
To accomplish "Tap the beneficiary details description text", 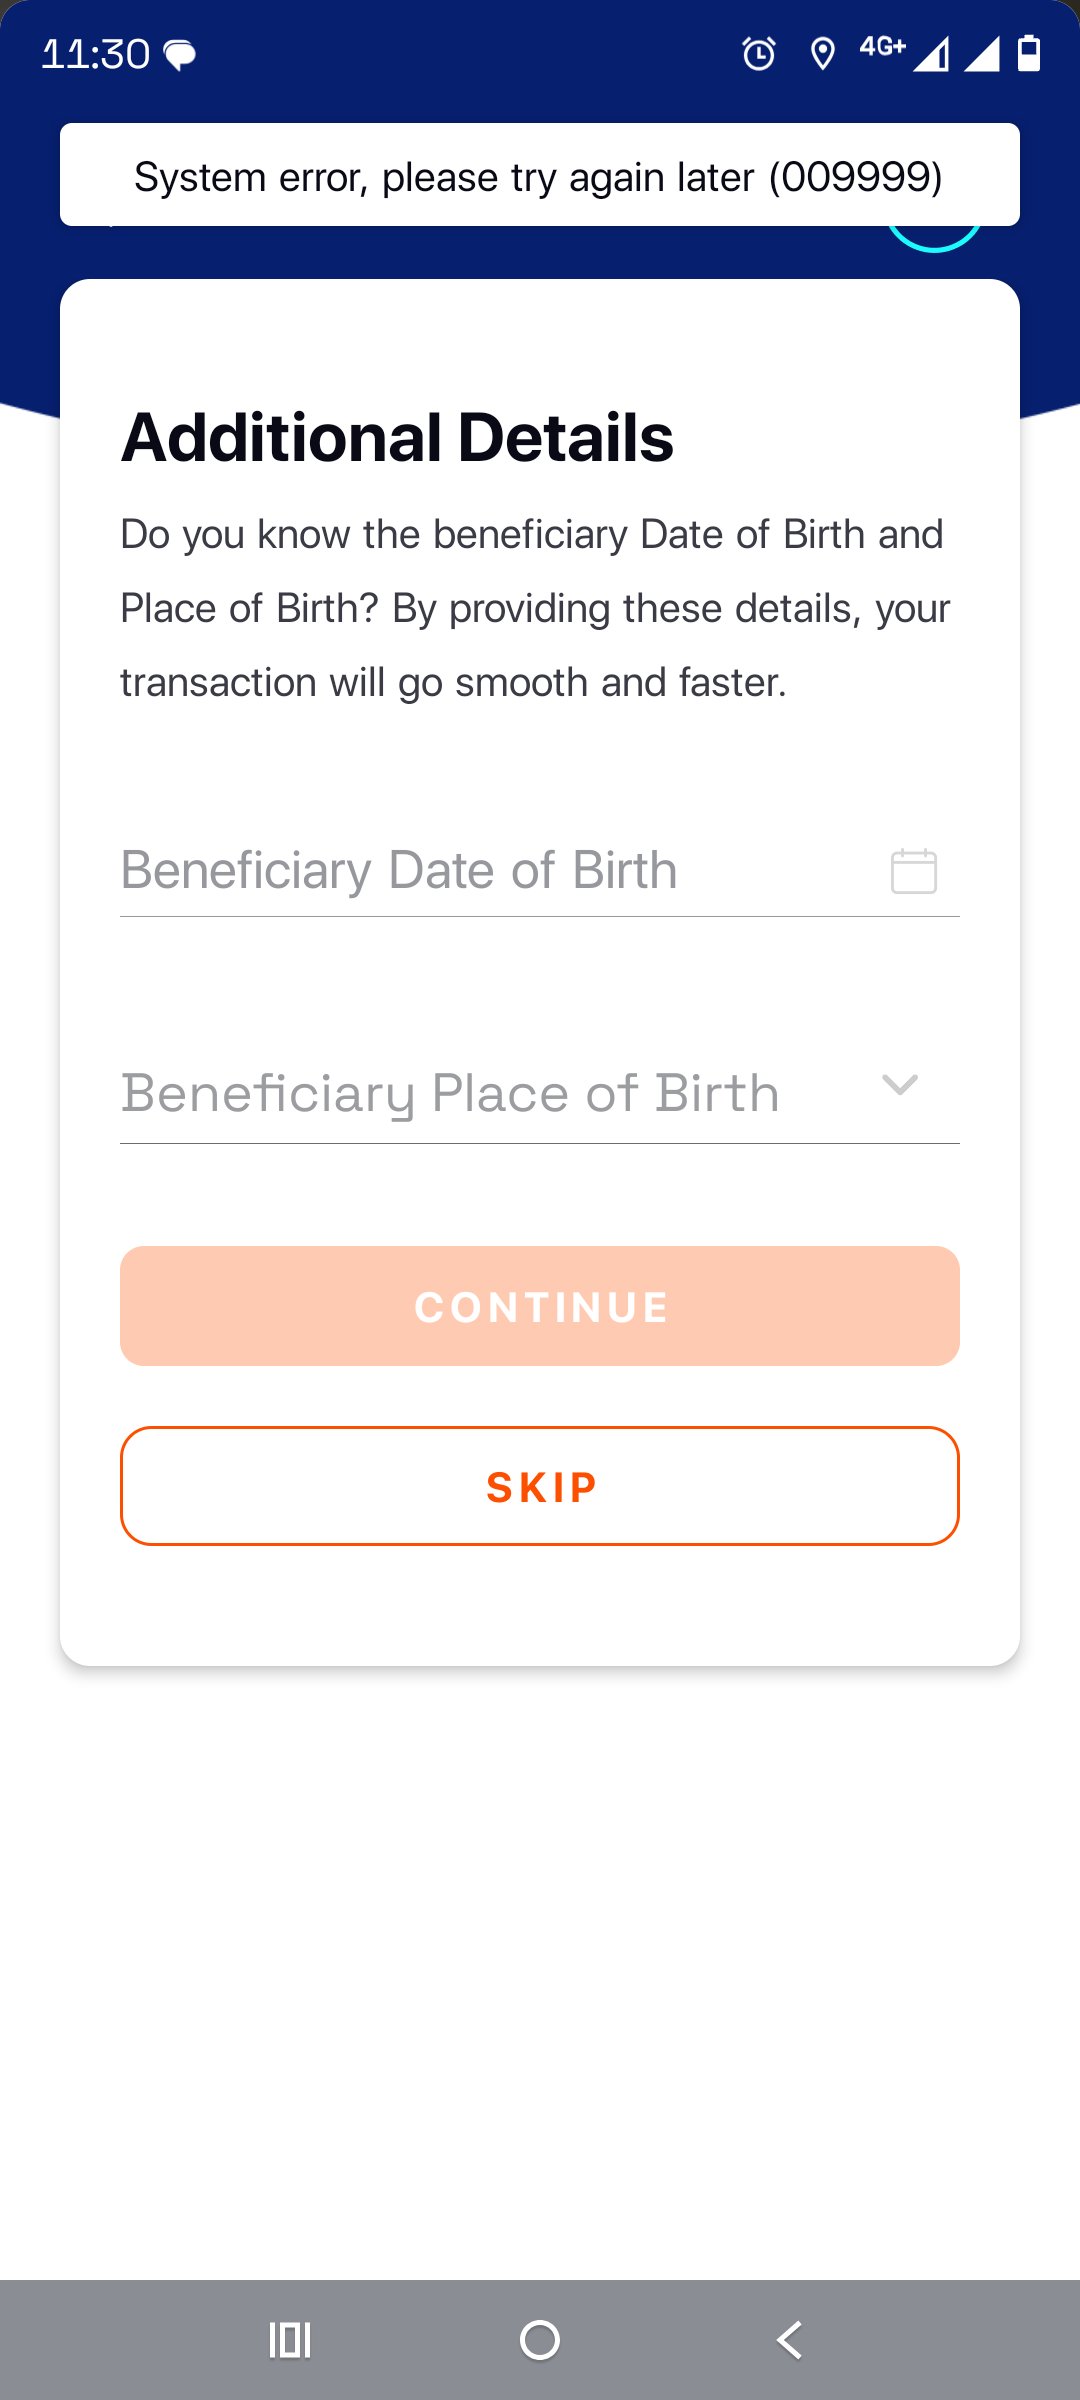I will tap(536, 608).
